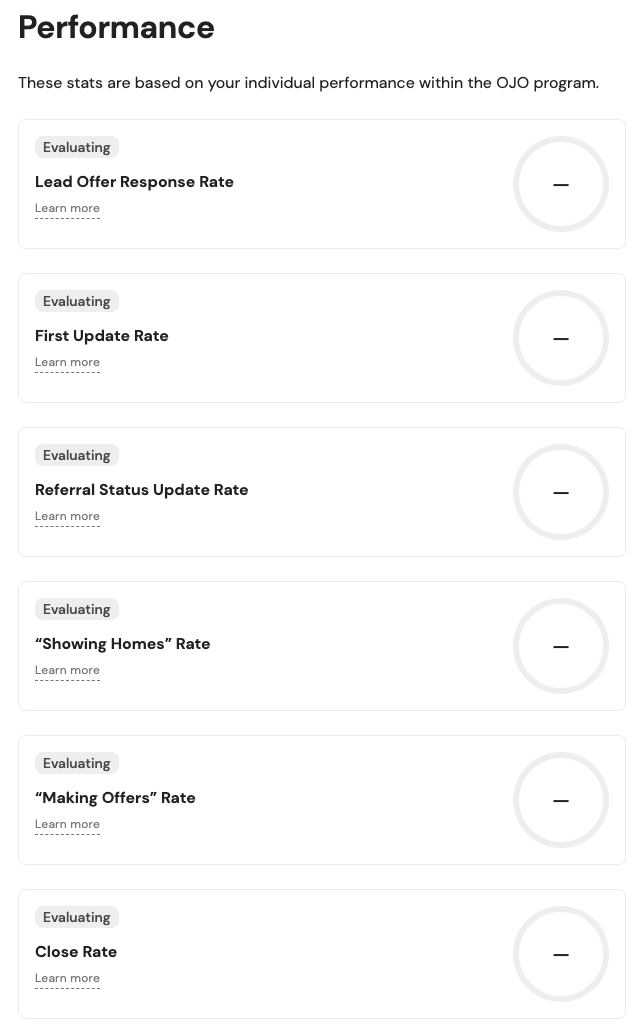Viewport: 638px width, 1034px height.
Task: Select the Referral Status Update Rate gauge circle
Action: tap(561, 492)
